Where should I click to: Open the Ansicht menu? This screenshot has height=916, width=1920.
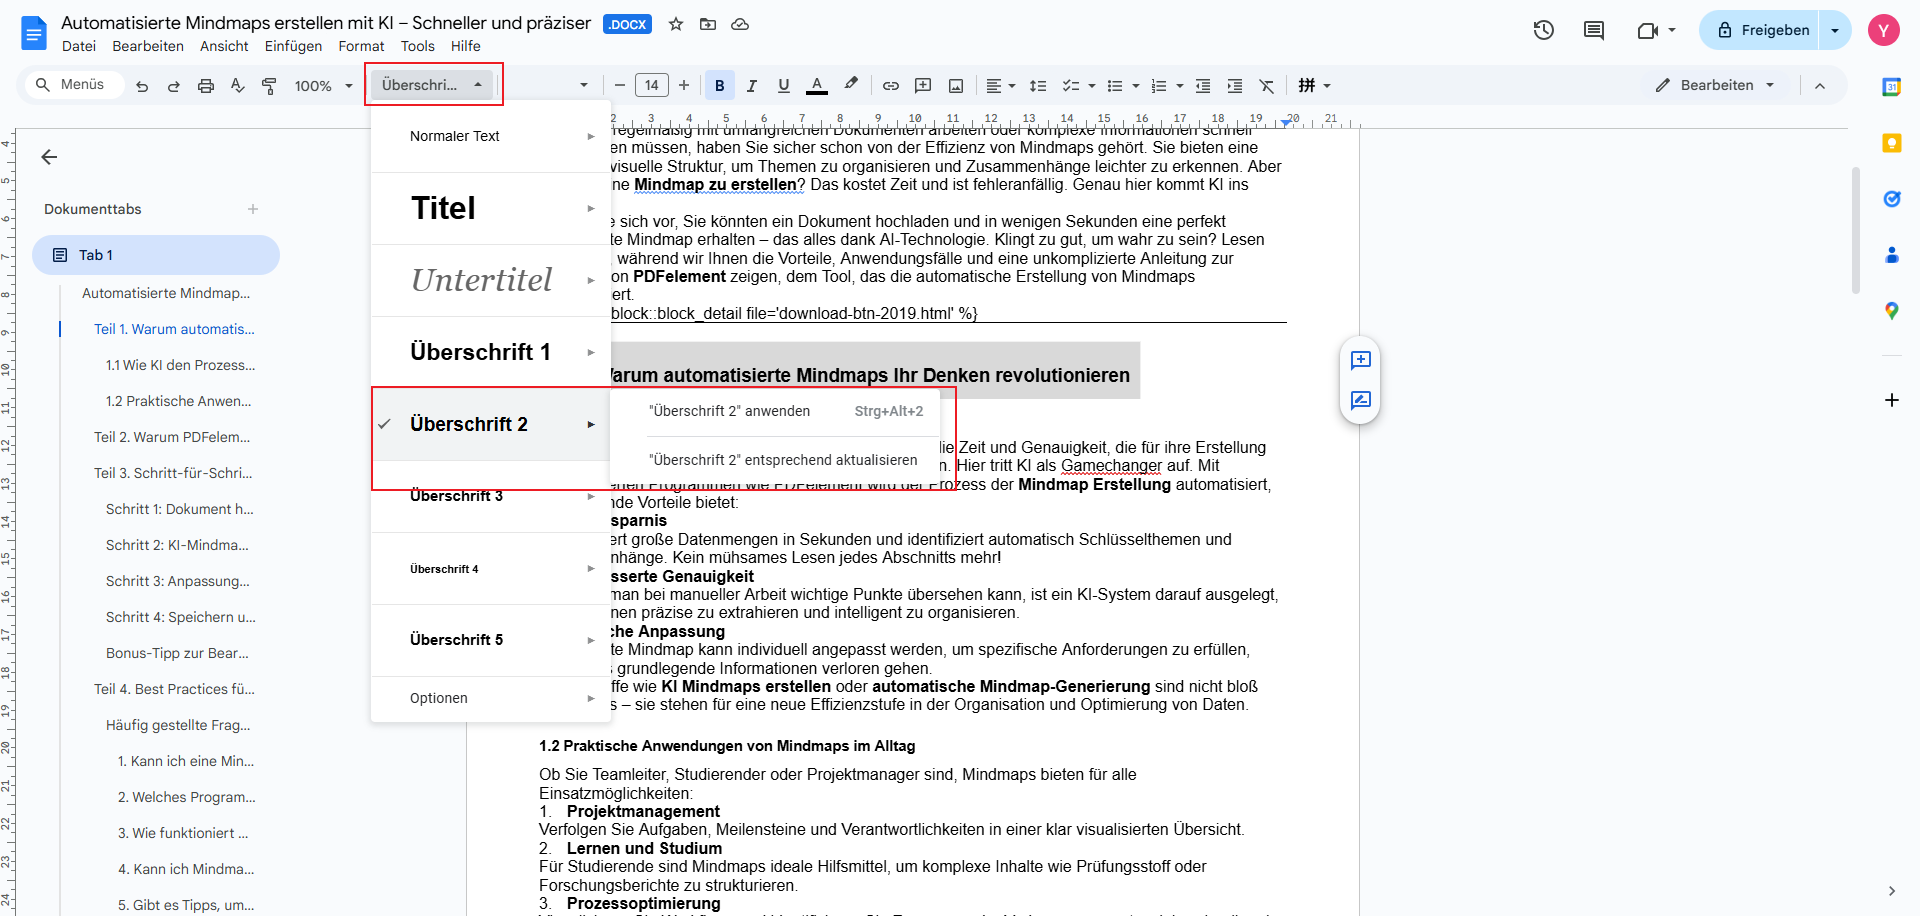click(224, 46)
